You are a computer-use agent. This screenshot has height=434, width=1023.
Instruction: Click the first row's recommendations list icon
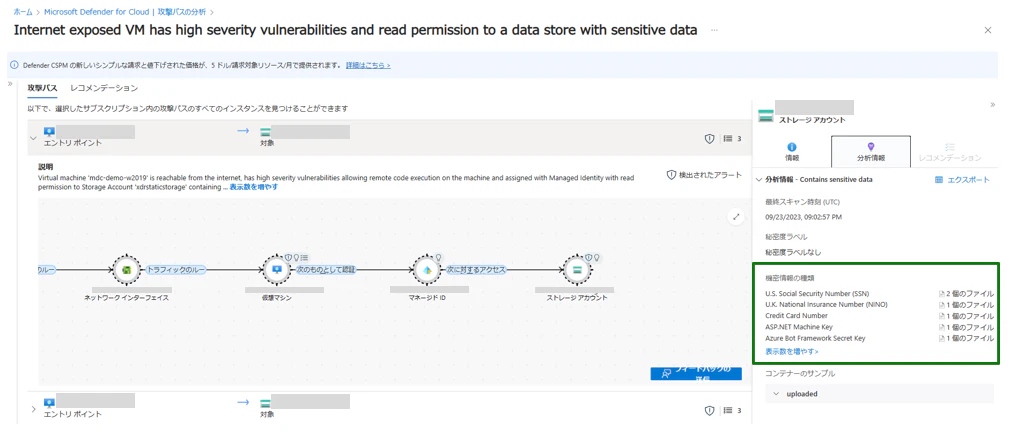click(x=728, y=138)
